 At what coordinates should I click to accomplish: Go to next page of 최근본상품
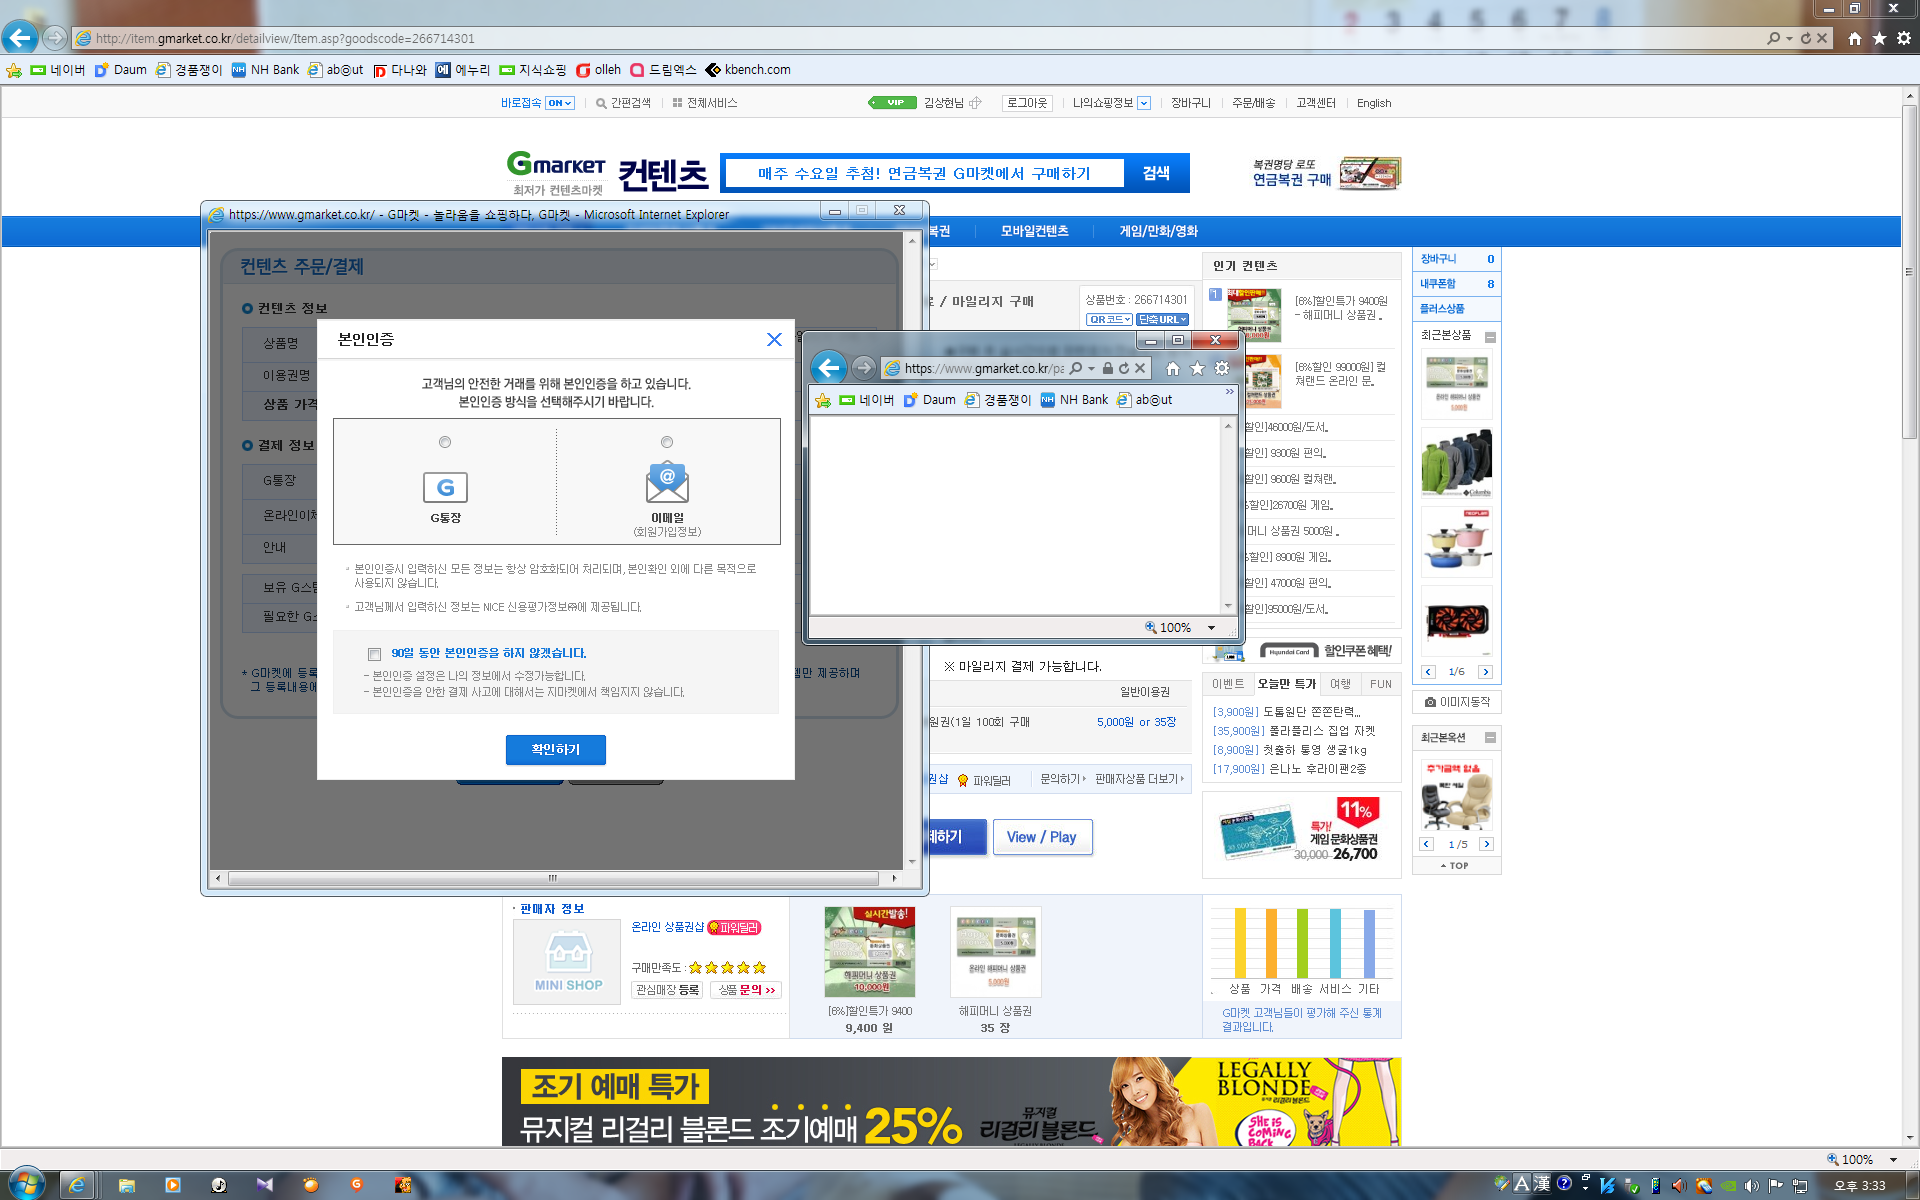point(1485,672)
